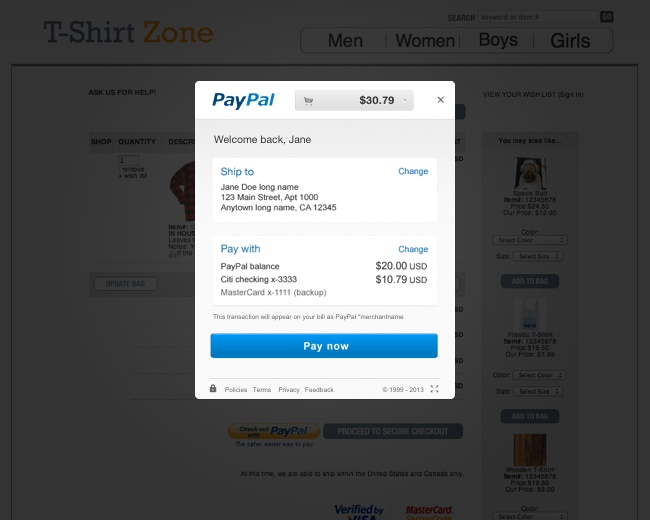
Task: Click the GO search button
Action: tap(606, 17)
